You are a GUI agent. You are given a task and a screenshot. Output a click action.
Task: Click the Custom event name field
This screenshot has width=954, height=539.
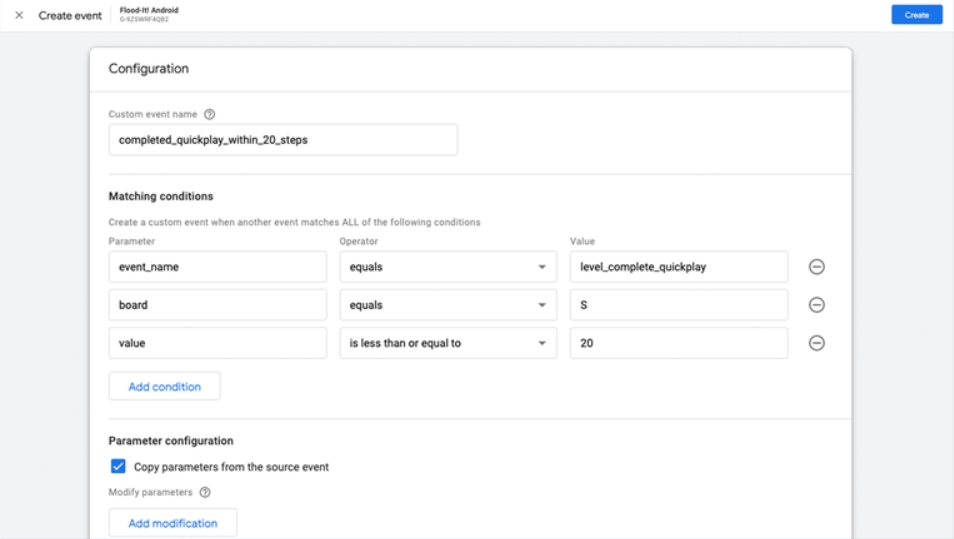[x=283, y=140]
